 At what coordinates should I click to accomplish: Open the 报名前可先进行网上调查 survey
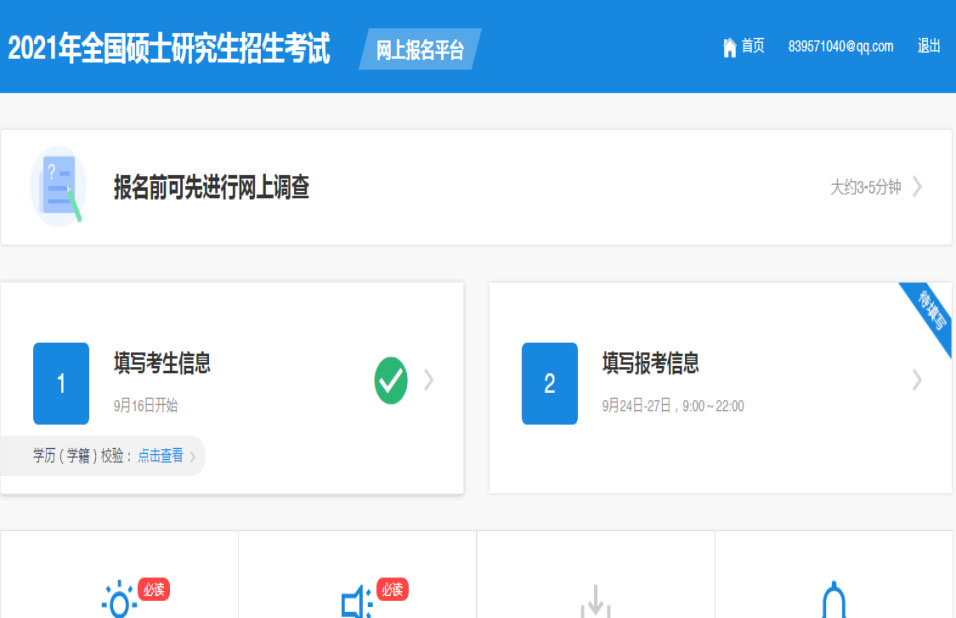pos(211,187)
